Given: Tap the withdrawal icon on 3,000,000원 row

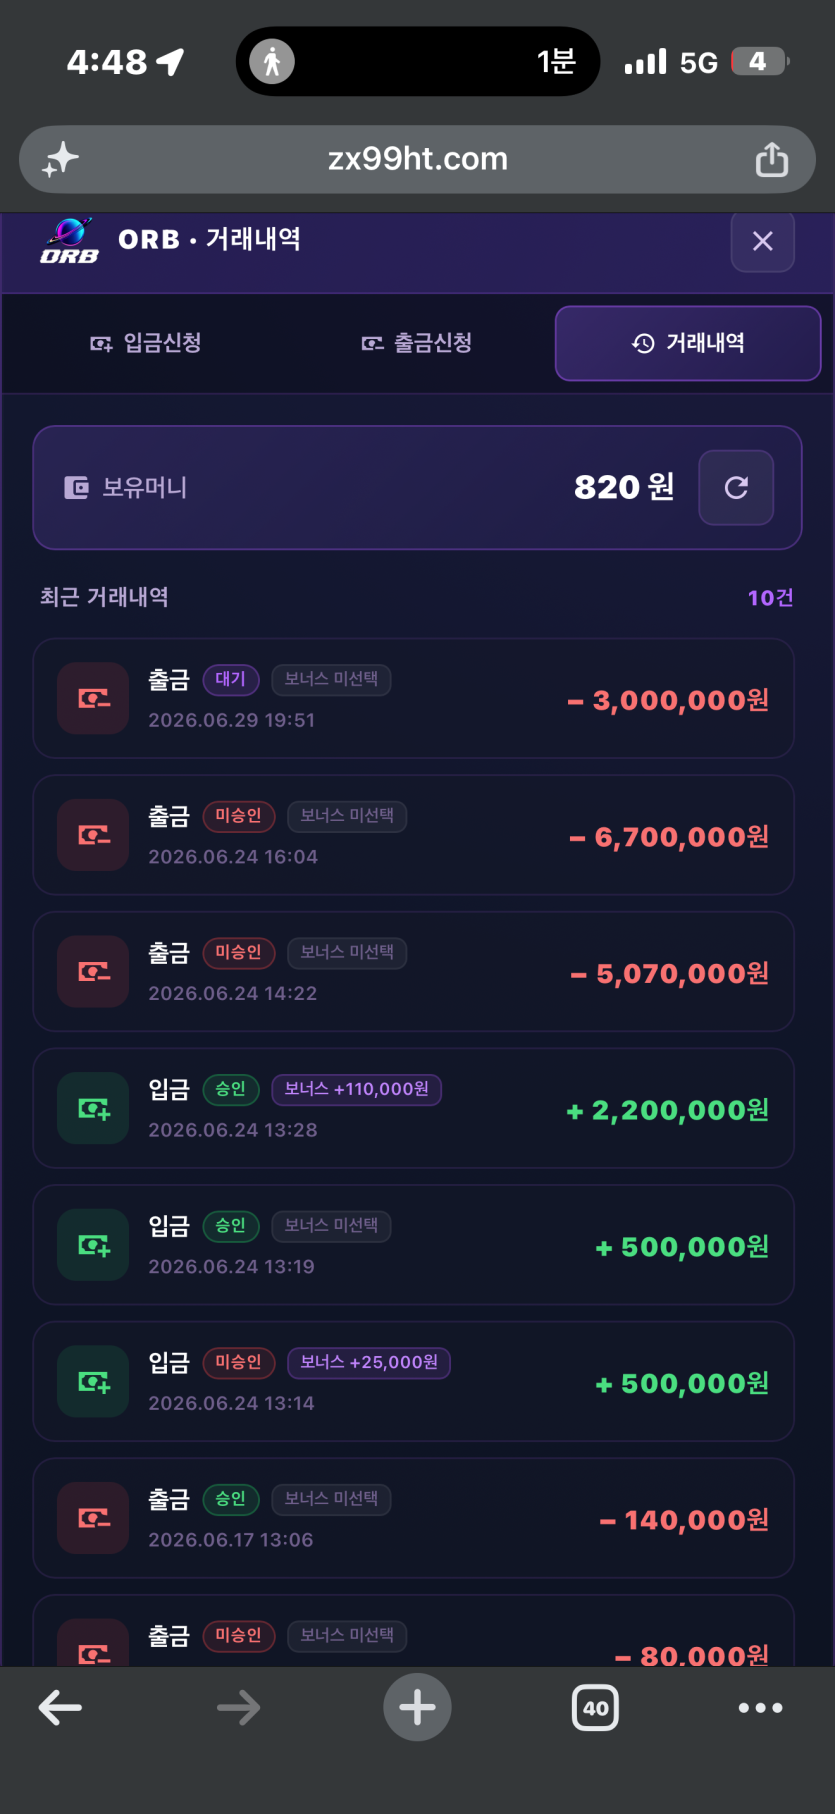Looking at the screenshot, I should pyautogui.click(x=93, y=698).
